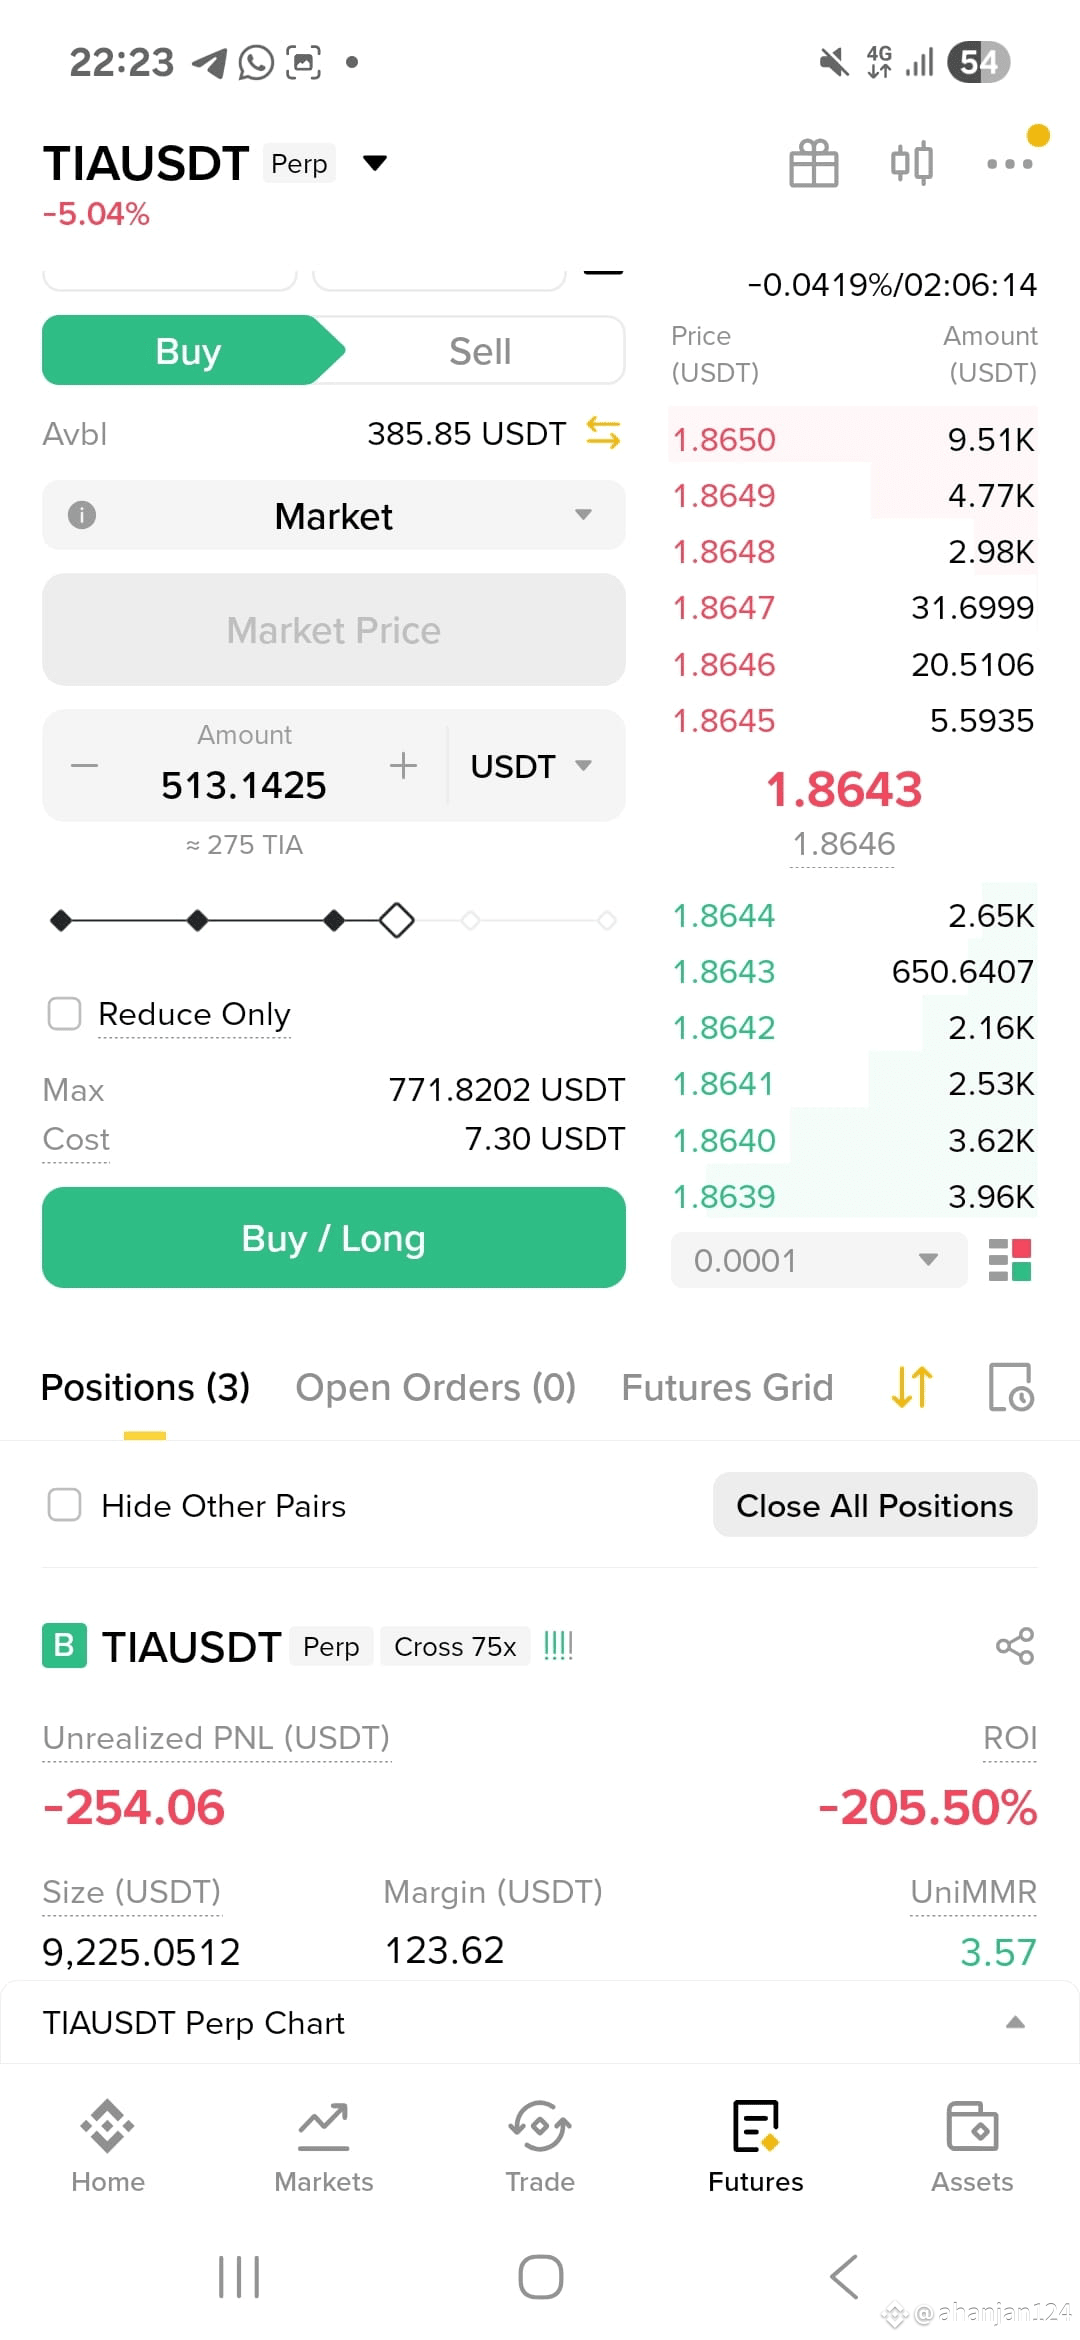Open the Assets wallet tab

(972, 2146)
